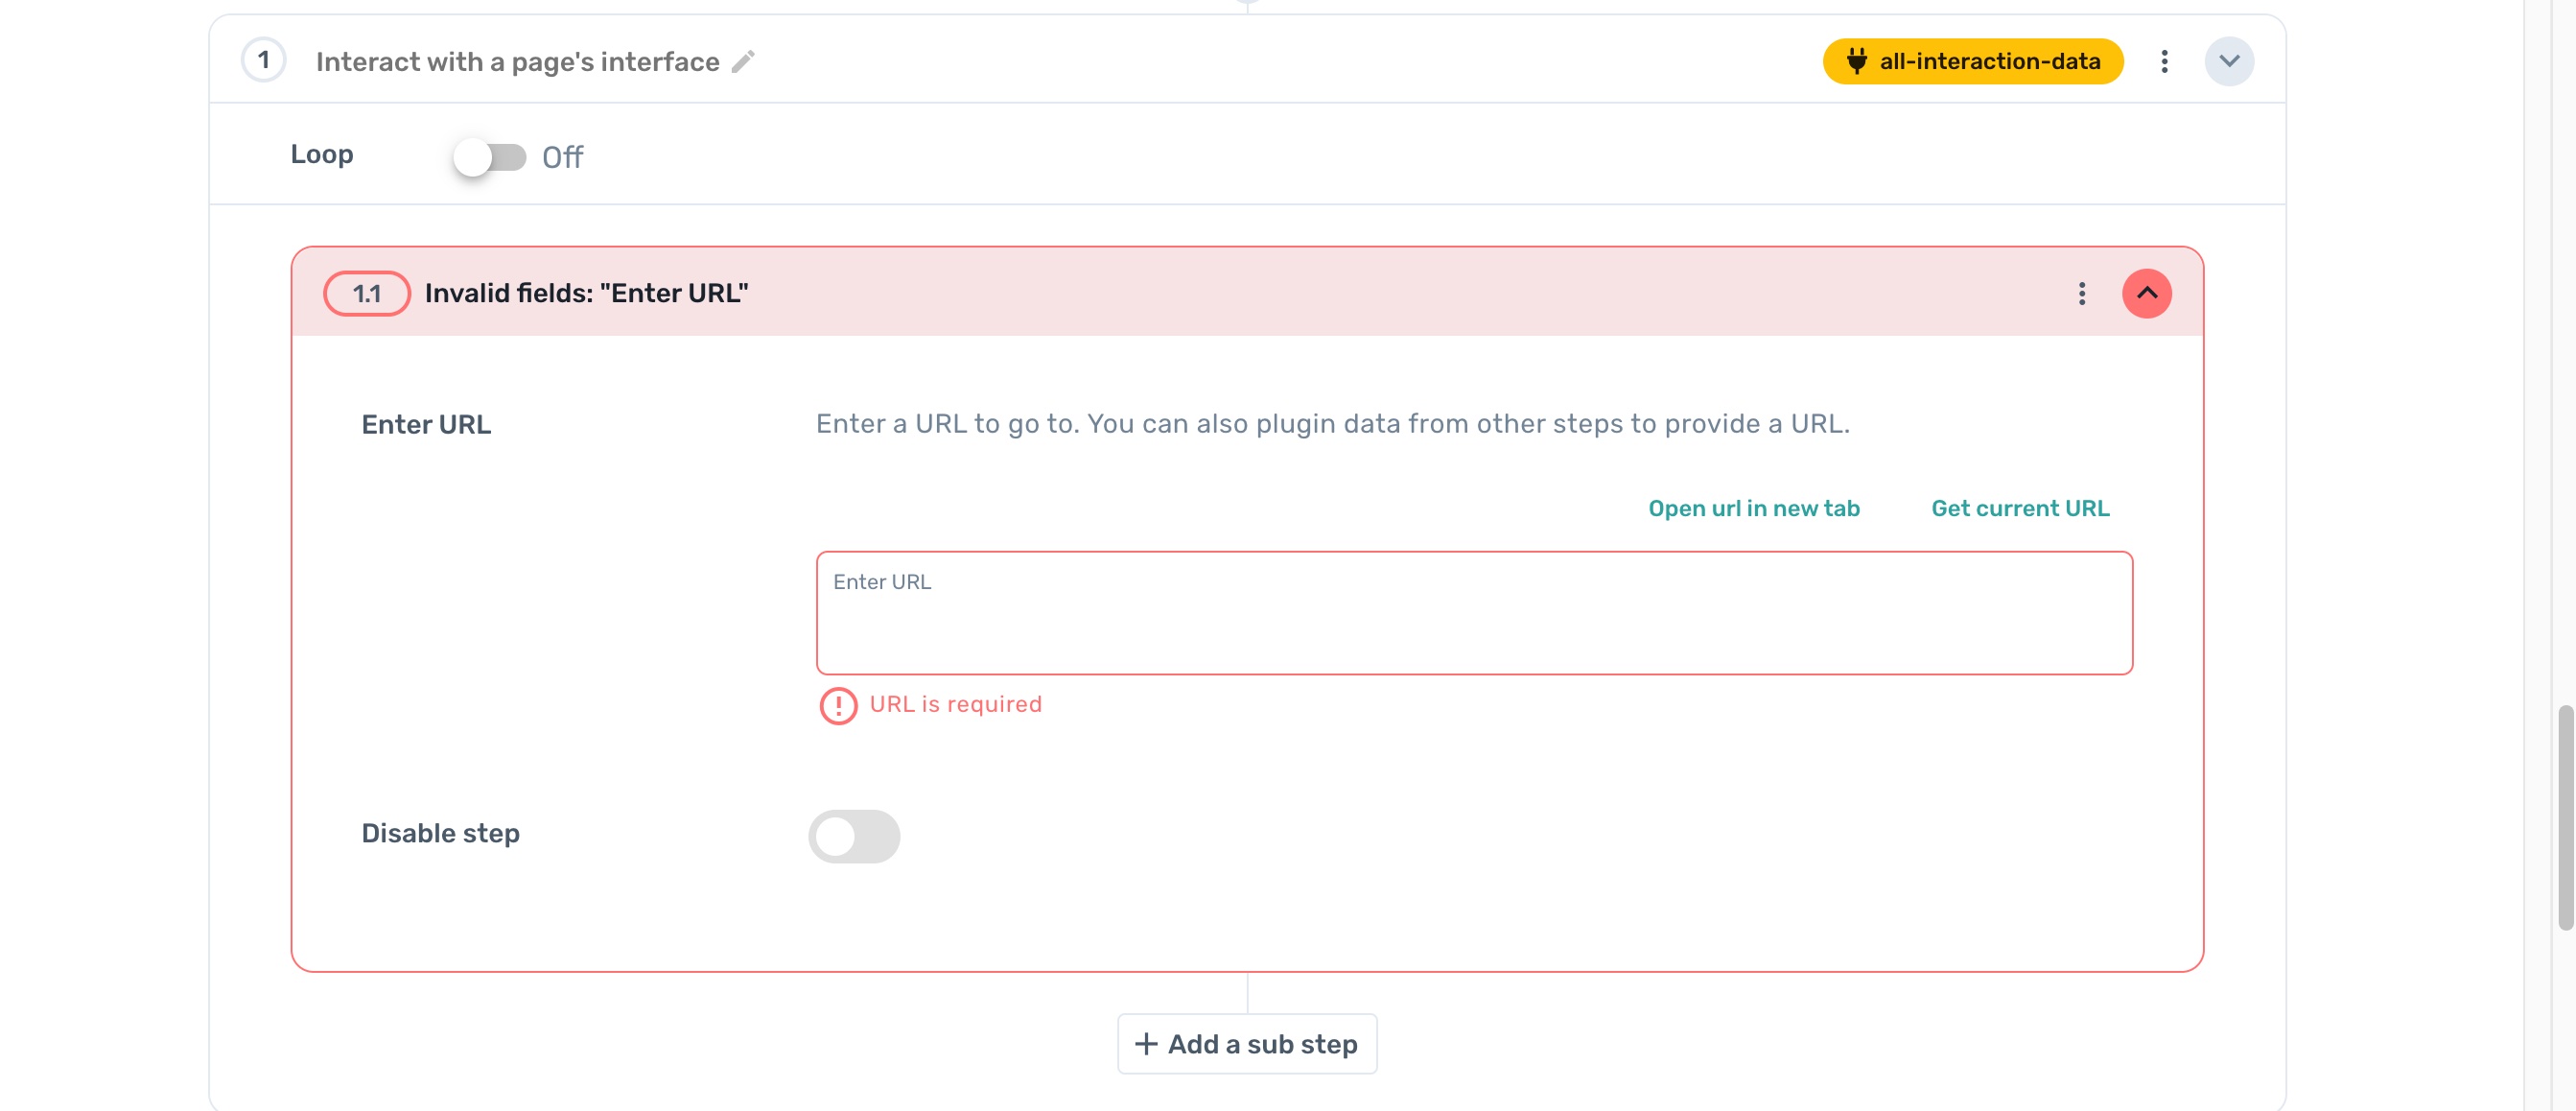Click the 1.1 step number badge
This screenshot has height=1111, width=2576.
tap(366, 293)
